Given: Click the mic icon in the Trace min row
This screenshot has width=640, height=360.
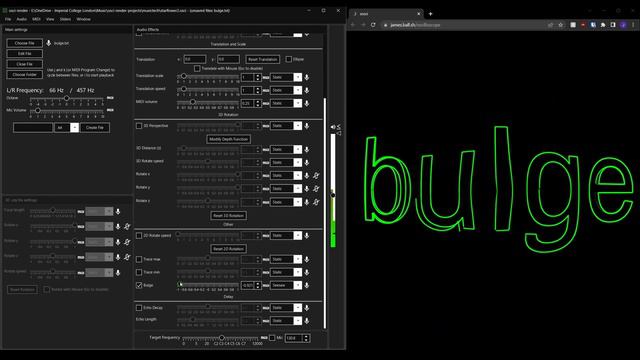Looking at the screenshot, I should [x=307, y=272].
